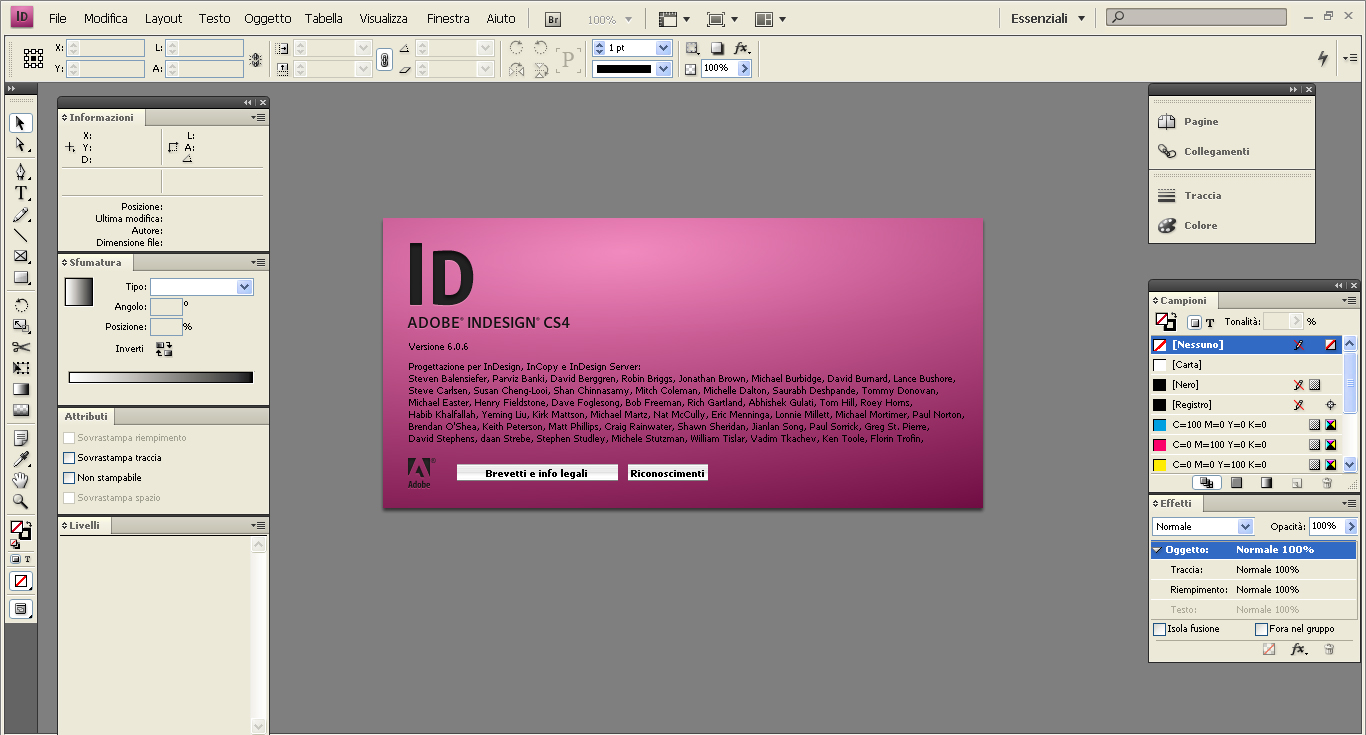
Task: Switch to the Attributi tab
Action: (x=87, y=417)
